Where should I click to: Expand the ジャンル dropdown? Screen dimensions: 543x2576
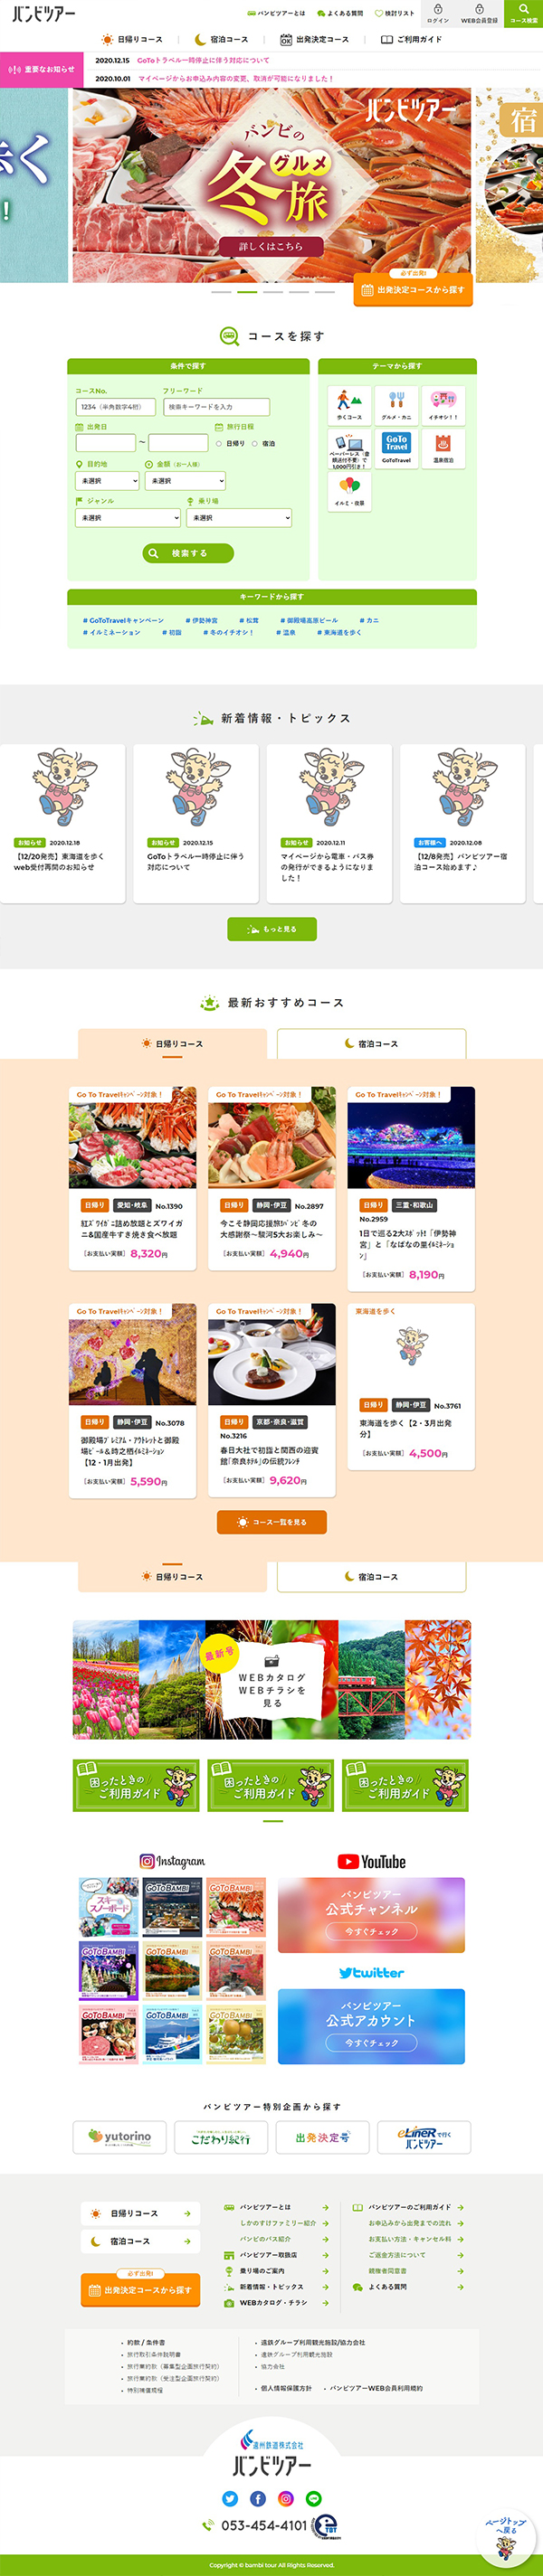(x=128, y=518)
